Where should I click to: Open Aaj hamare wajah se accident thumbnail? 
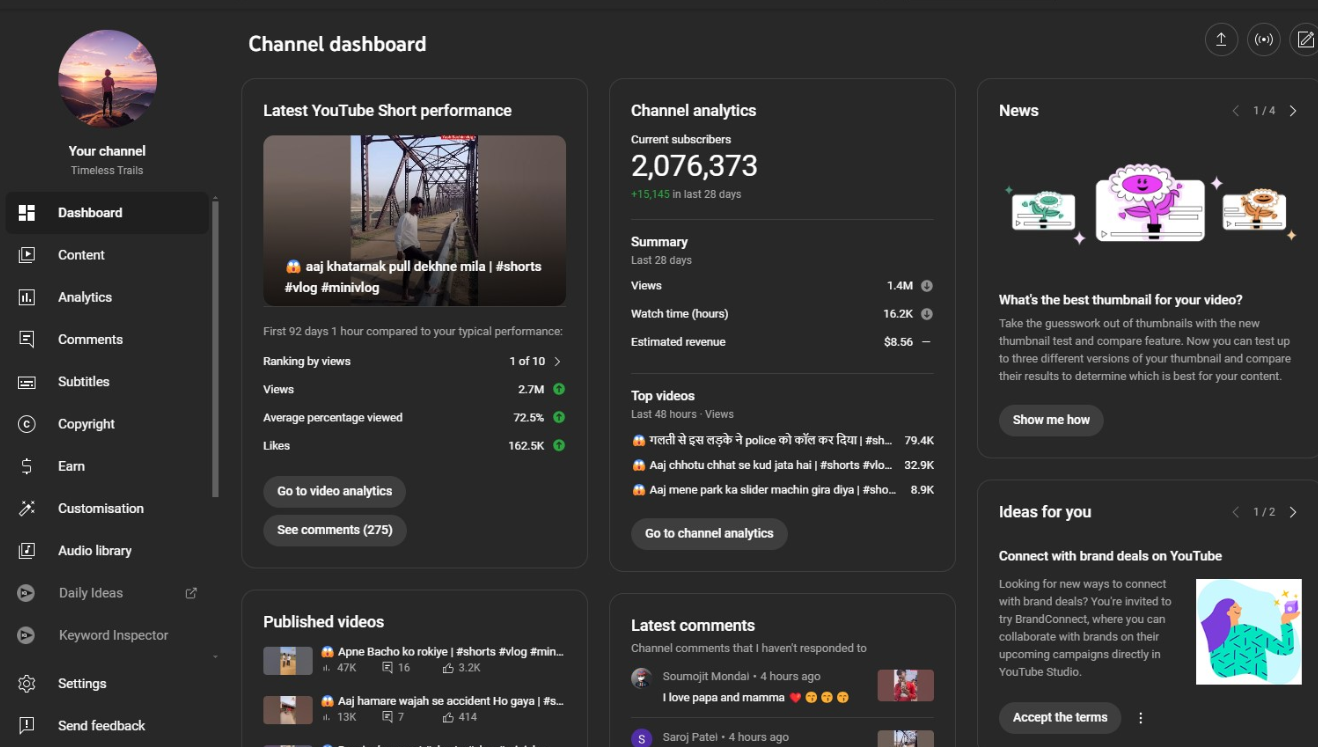pyautogui.click(x=288, y=710)
